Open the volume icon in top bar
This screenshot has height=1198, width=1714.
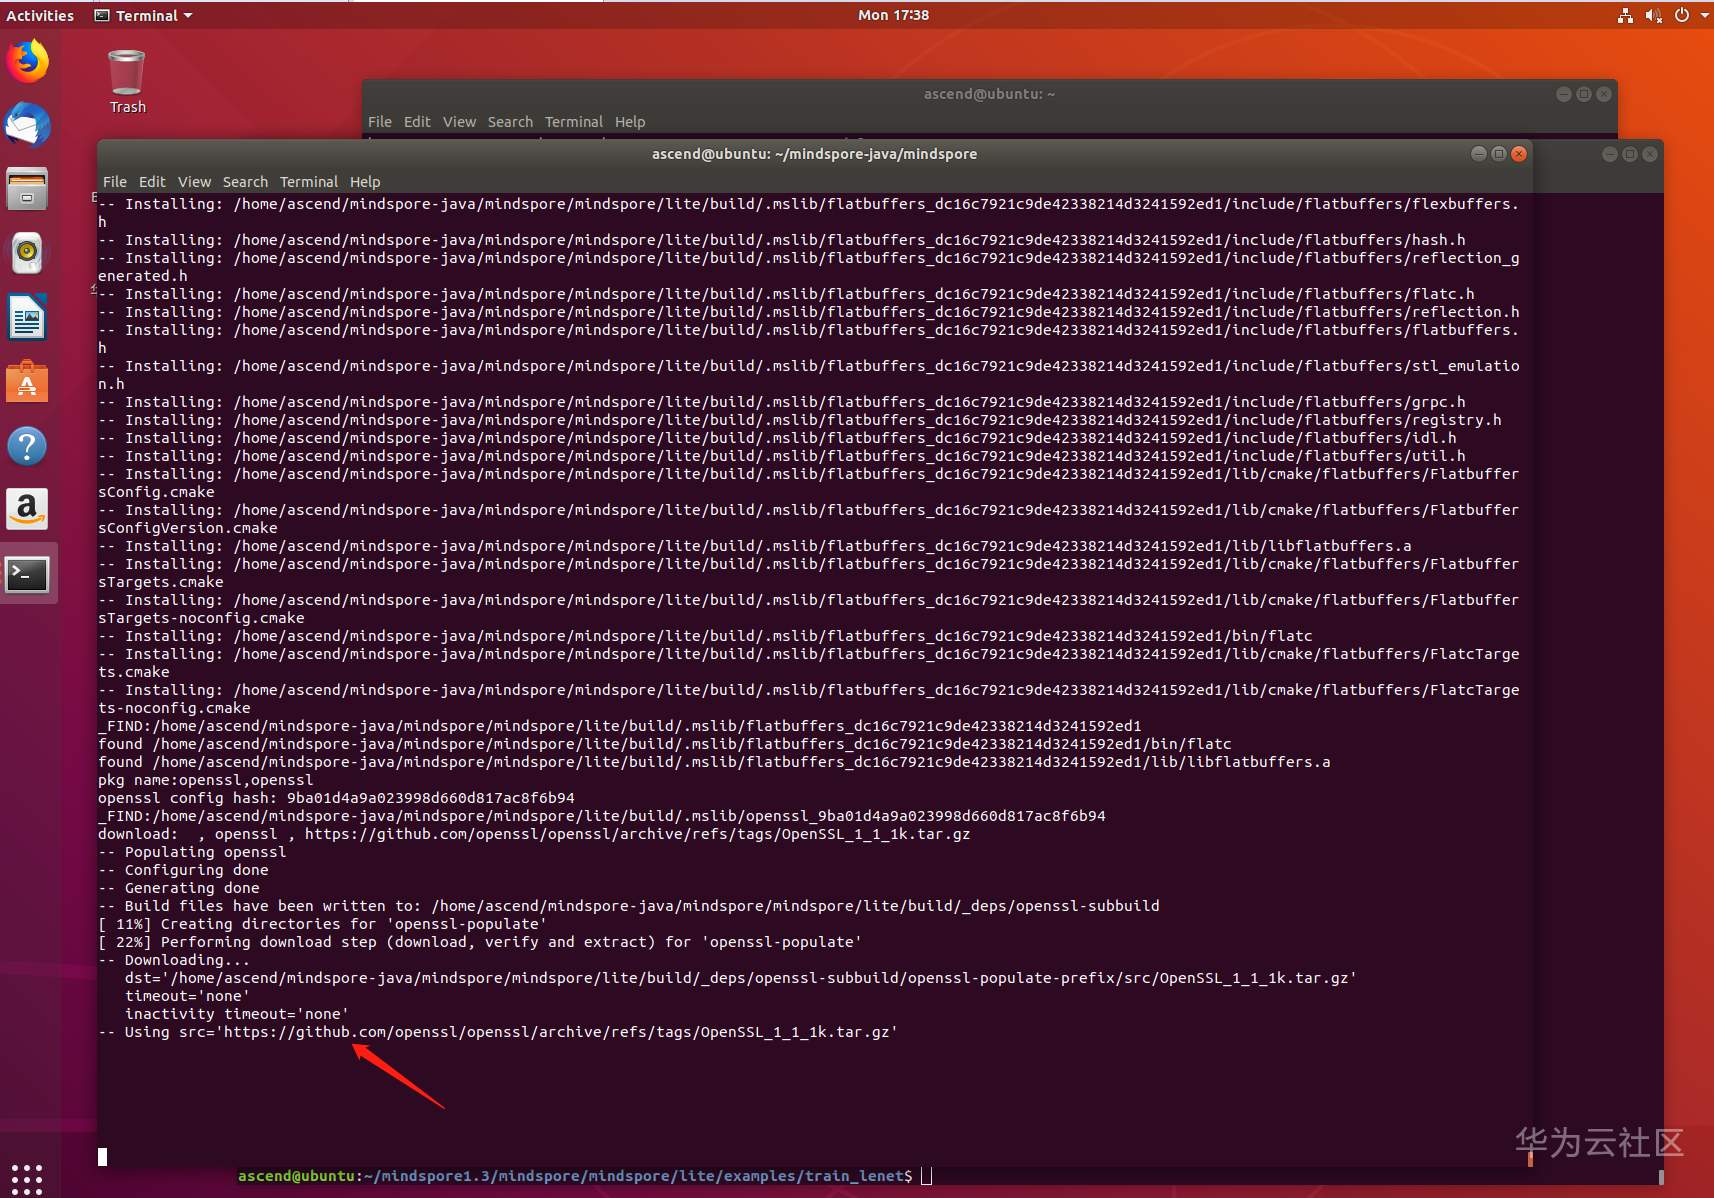1653,15
